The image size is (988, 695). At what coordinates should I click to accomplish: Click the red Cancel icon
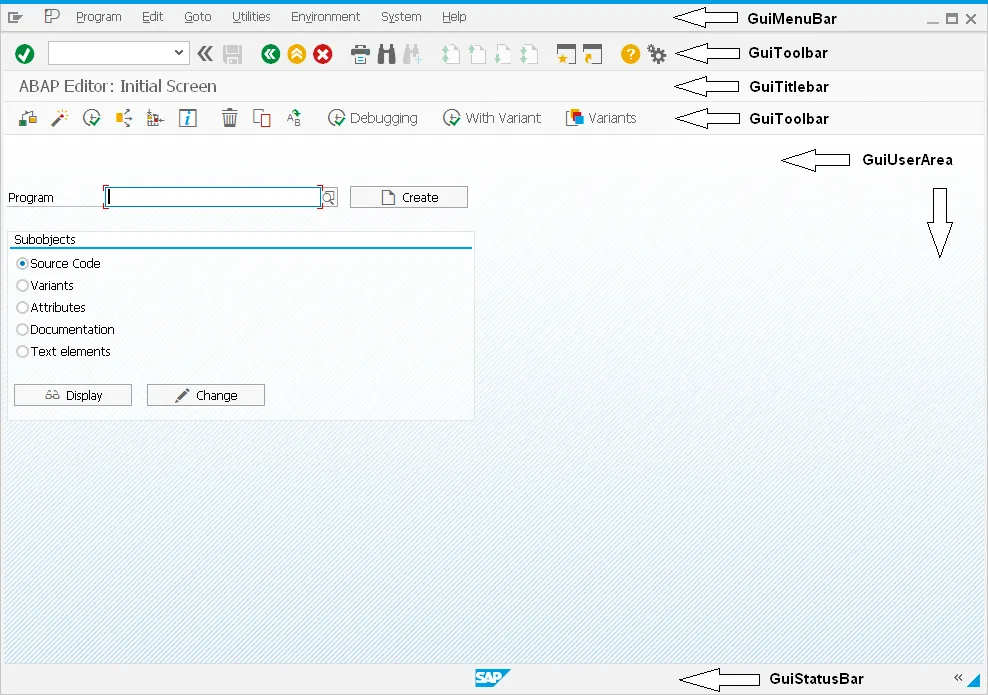tap(322, 54)
